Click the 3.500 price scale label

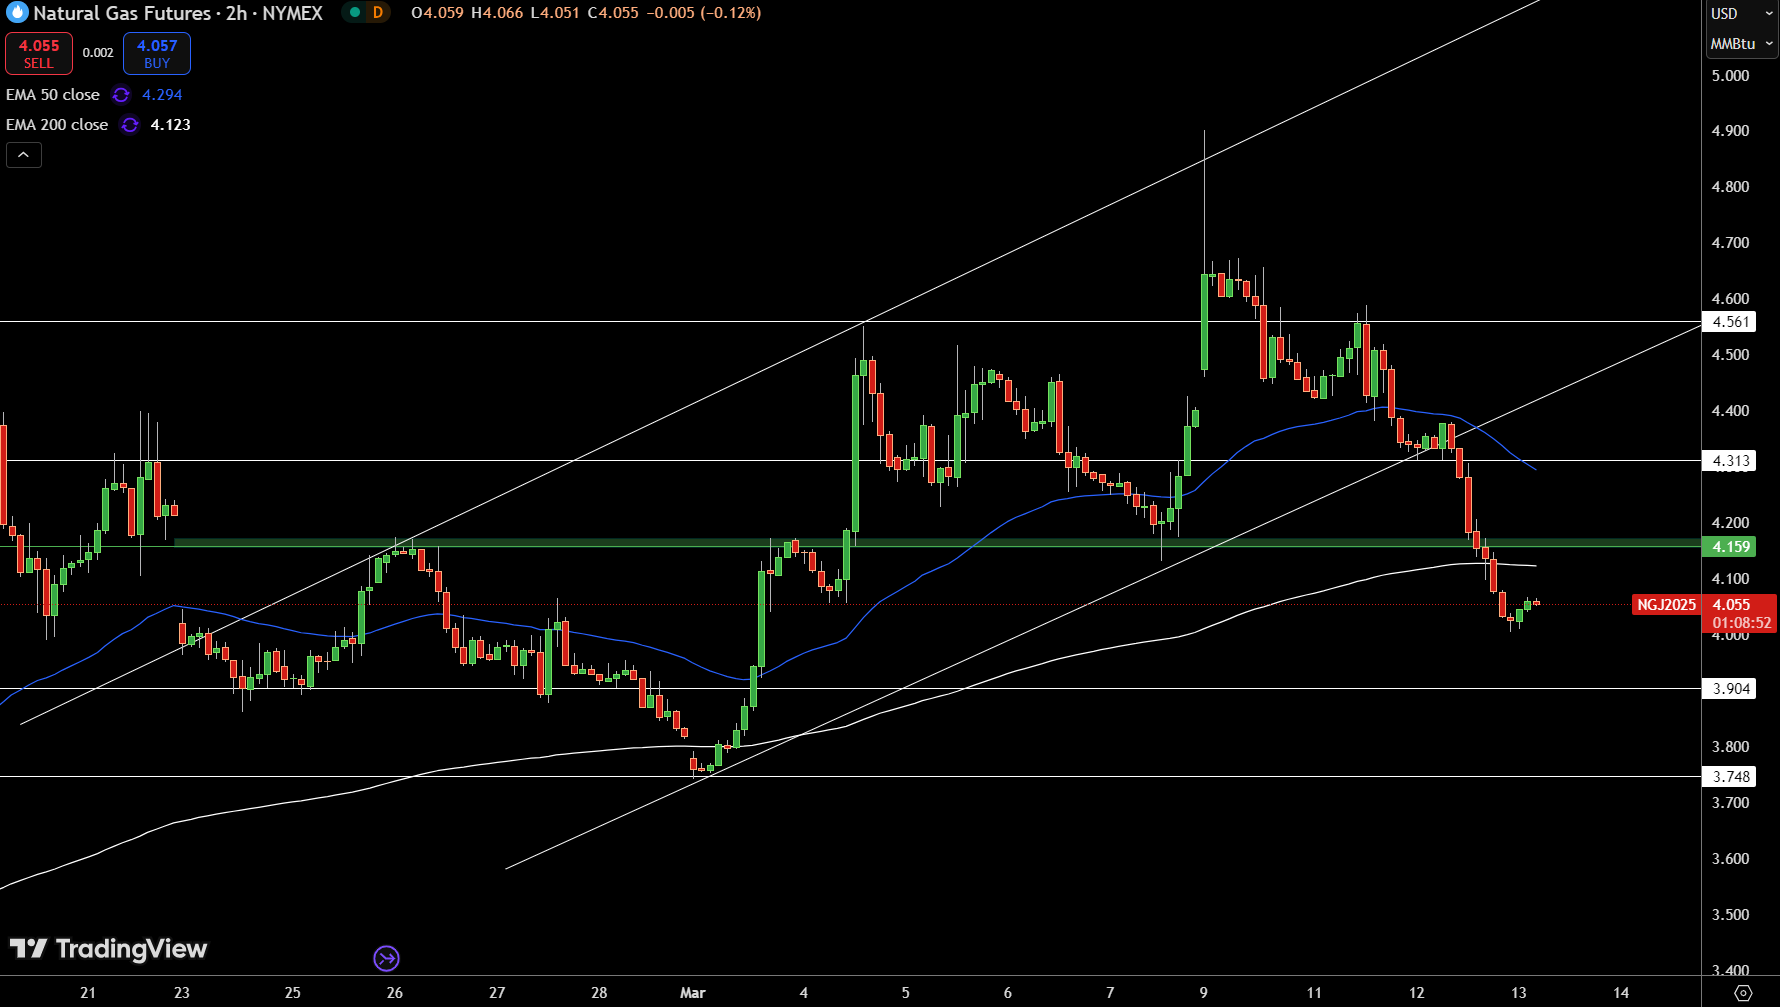pos(1730,915)
